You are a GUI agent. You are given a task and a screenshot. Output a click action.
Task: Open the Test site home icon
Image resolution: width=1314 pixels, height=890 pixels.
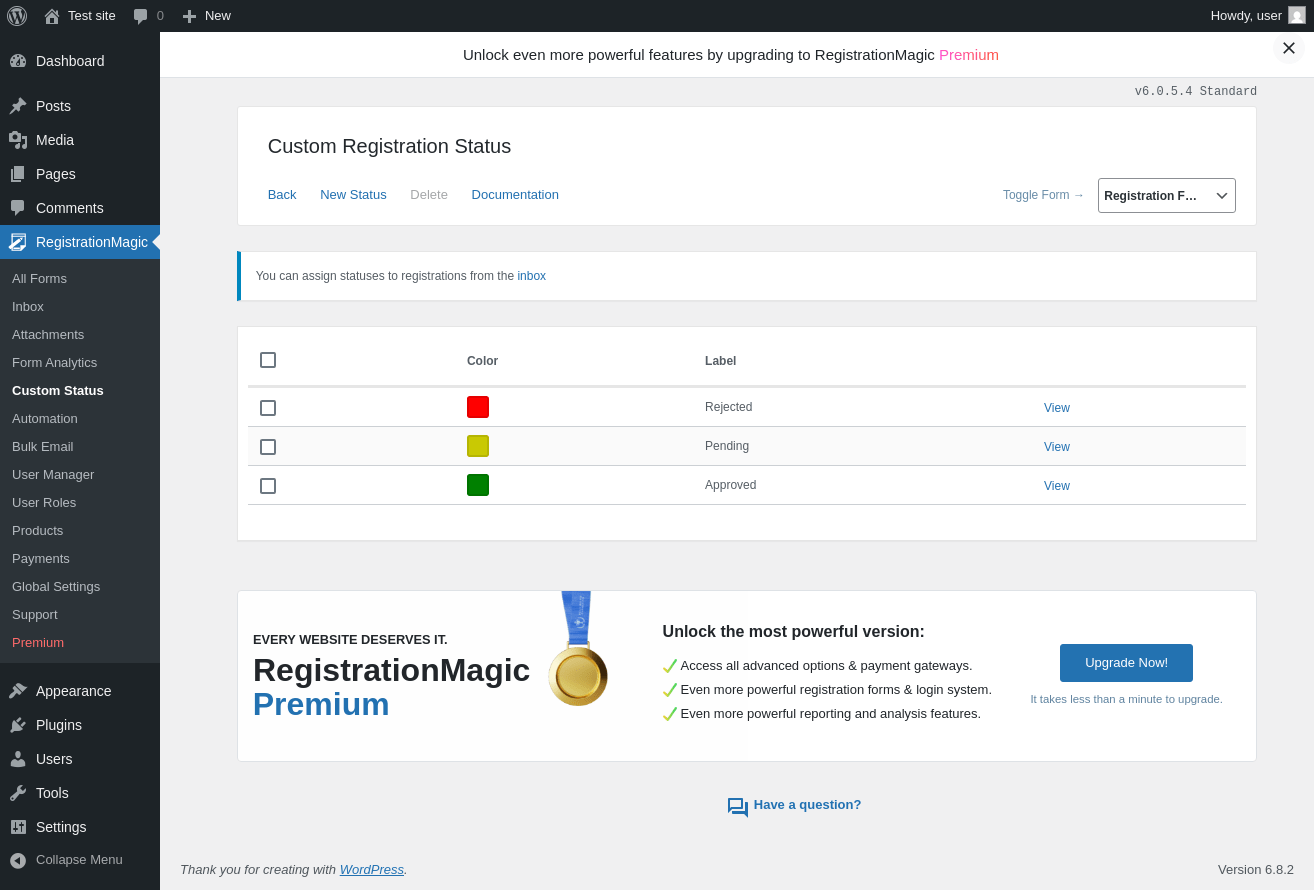point(52,16)
